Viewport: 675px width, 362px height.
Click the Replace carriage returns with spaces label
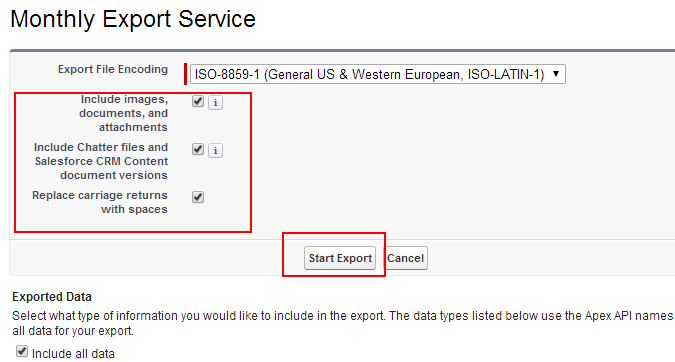click(x=100, y=202)
